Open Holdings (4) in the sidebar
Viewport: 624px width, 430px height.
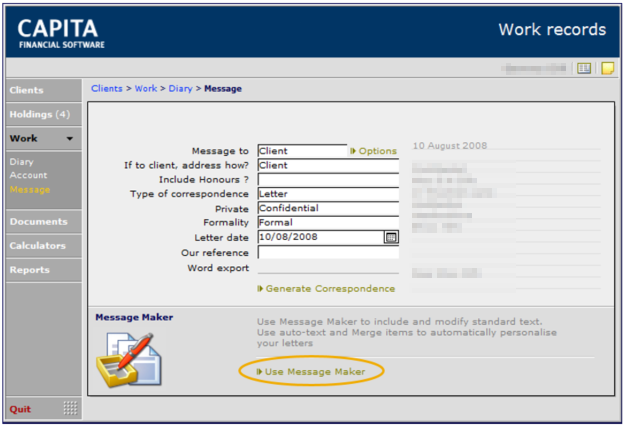click(x=44, y=115)
